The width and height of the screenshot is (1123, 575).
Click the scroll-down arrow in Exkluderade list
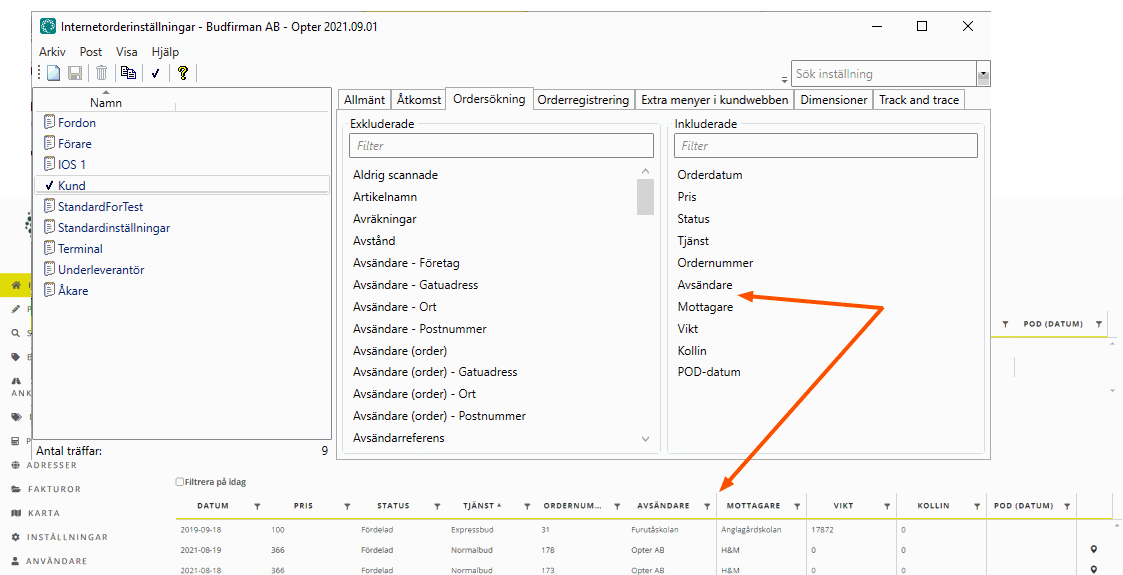(645, 439)
